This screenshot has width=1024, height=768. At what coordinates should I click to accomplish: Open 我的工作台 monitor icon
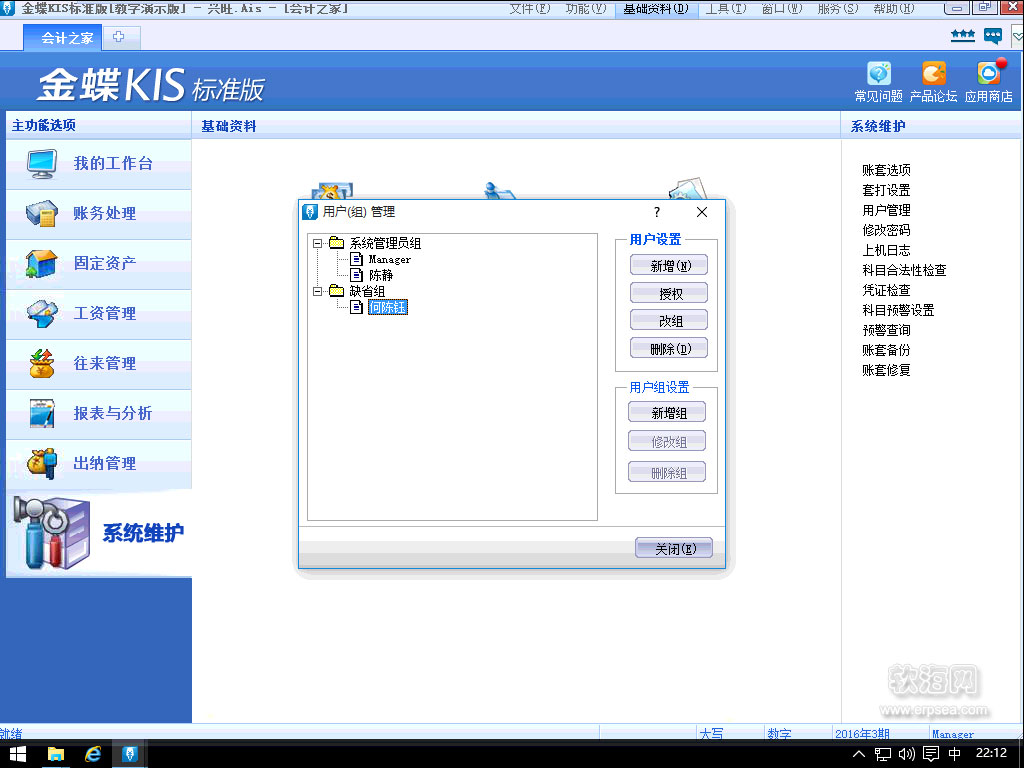(42, 163)
